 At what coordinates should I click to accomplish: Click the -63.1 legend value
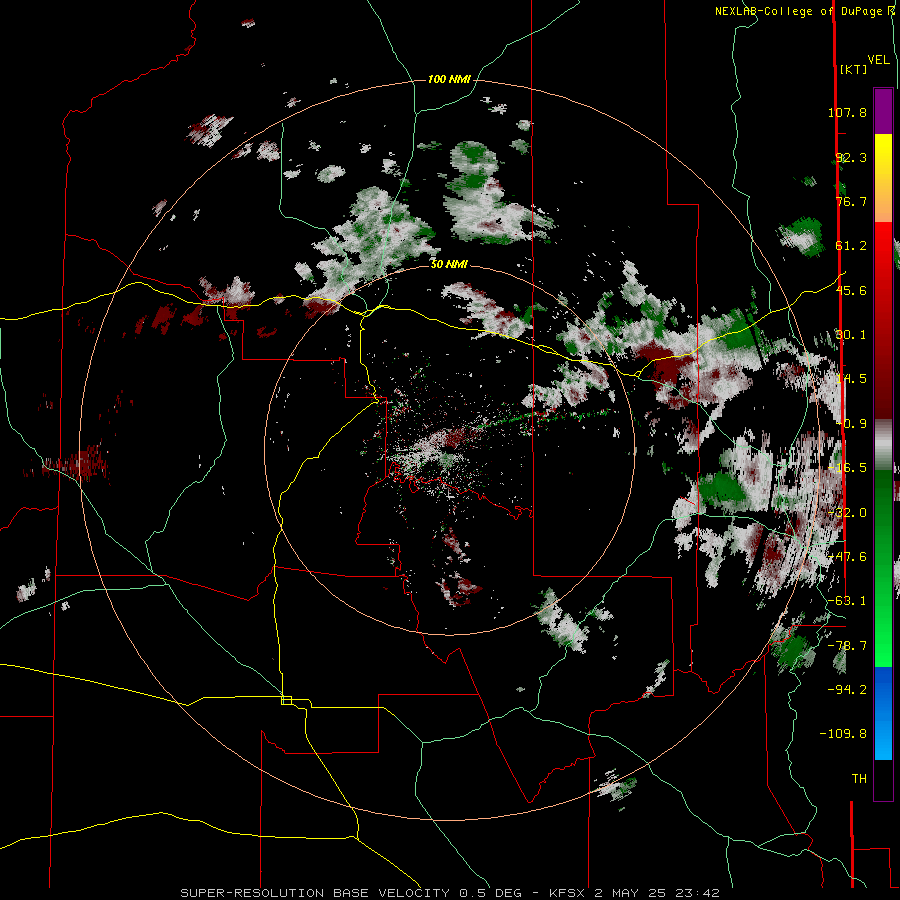pyautogui.click(x=847, y=600)
